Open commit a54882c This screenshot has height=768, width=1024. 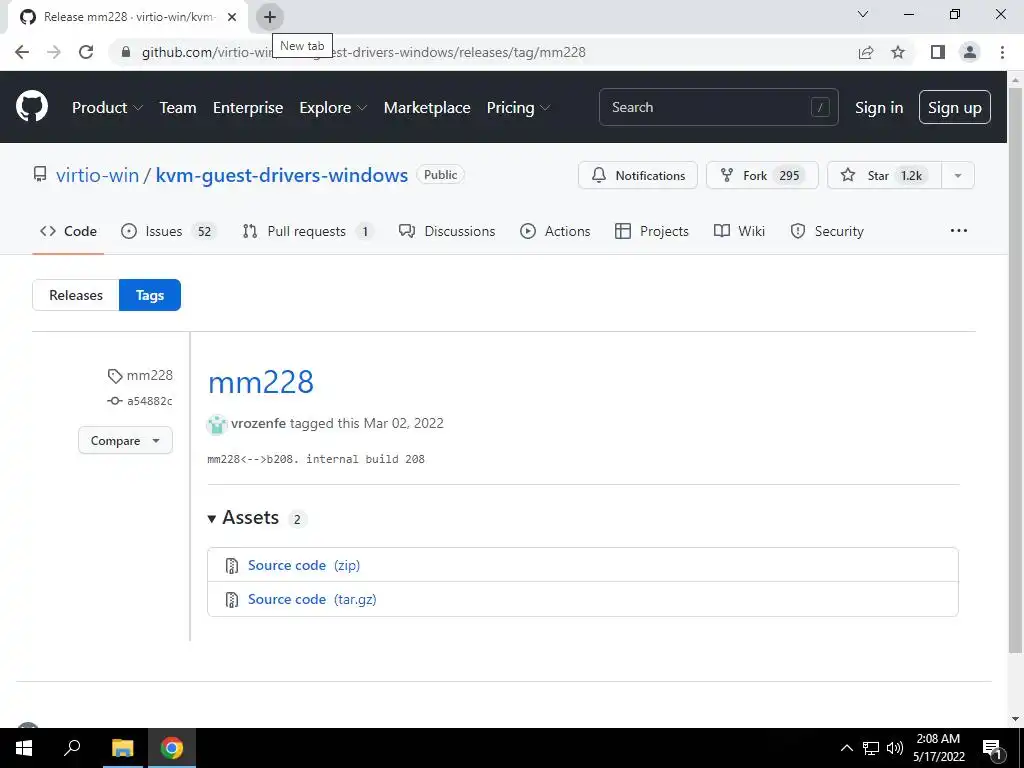(149, 401)
